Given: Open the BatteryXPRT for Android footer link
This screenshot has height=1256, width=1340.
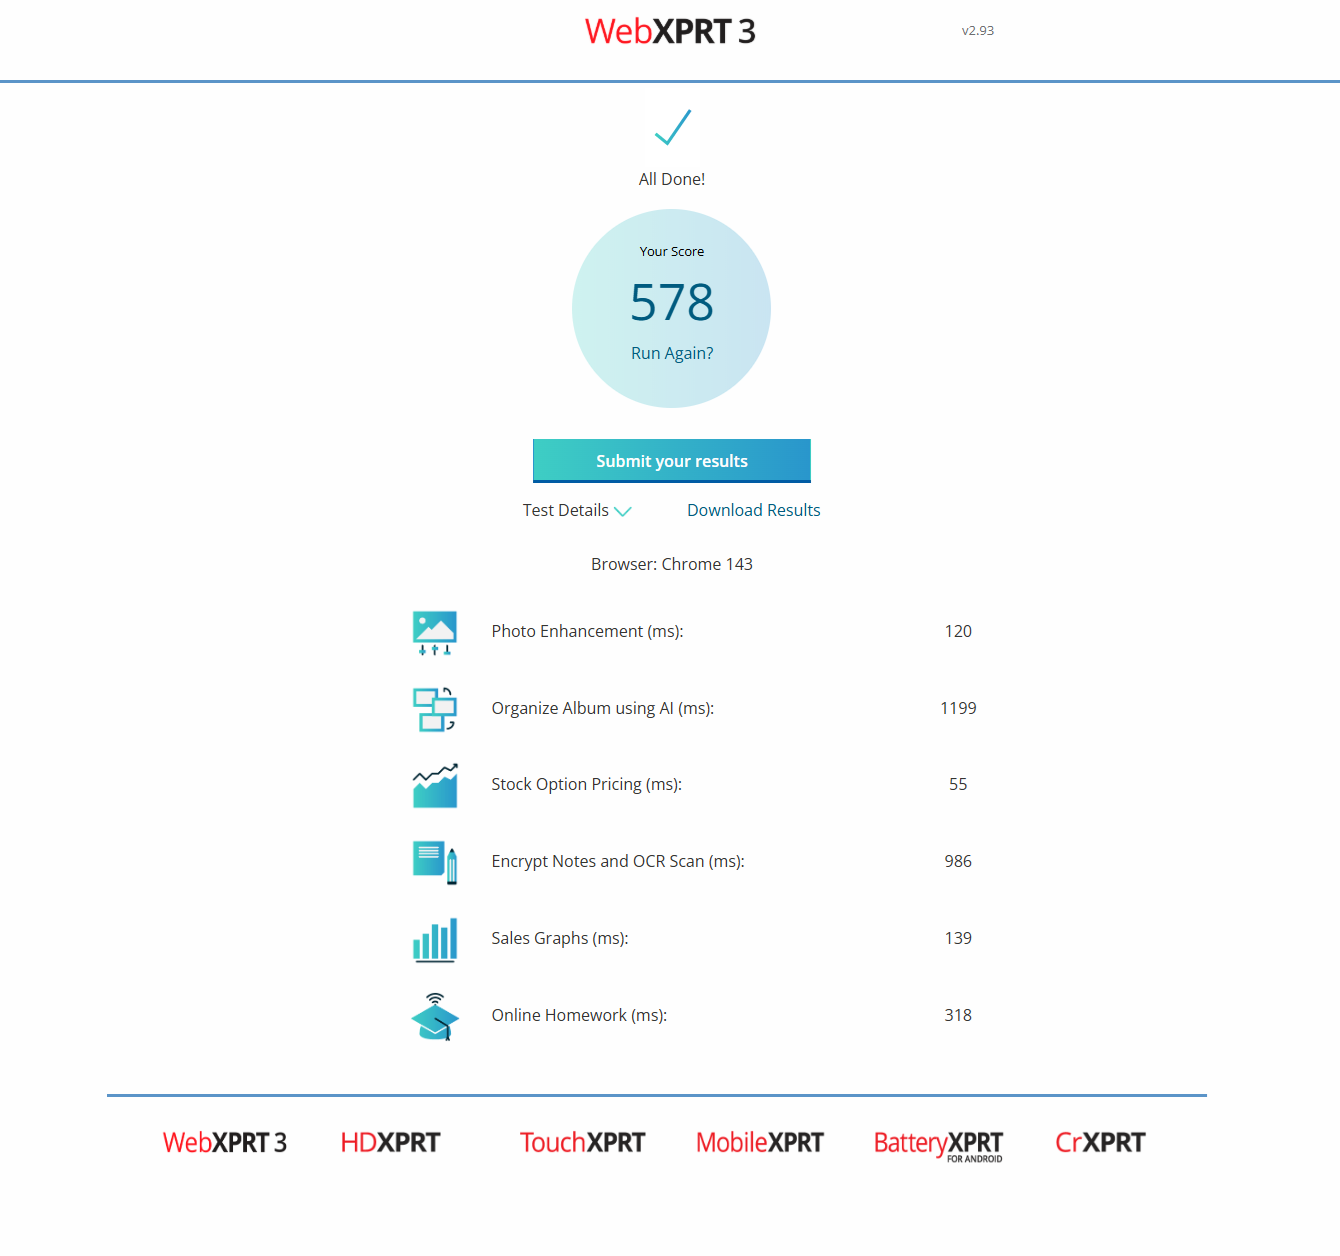Looking at the screenshot, I should [938, 1145].
